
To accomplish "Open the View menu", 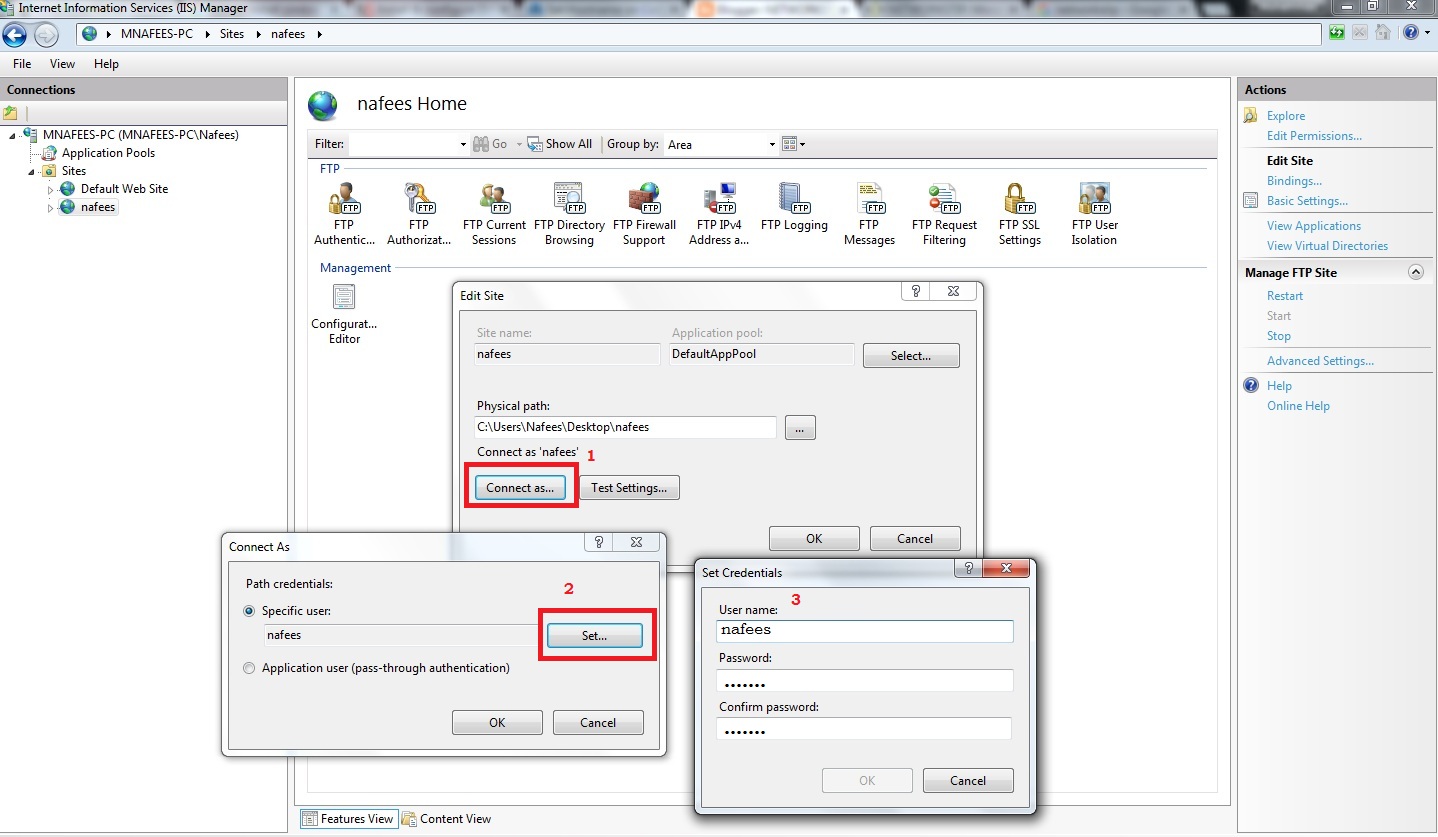I will tap(62, 64).
